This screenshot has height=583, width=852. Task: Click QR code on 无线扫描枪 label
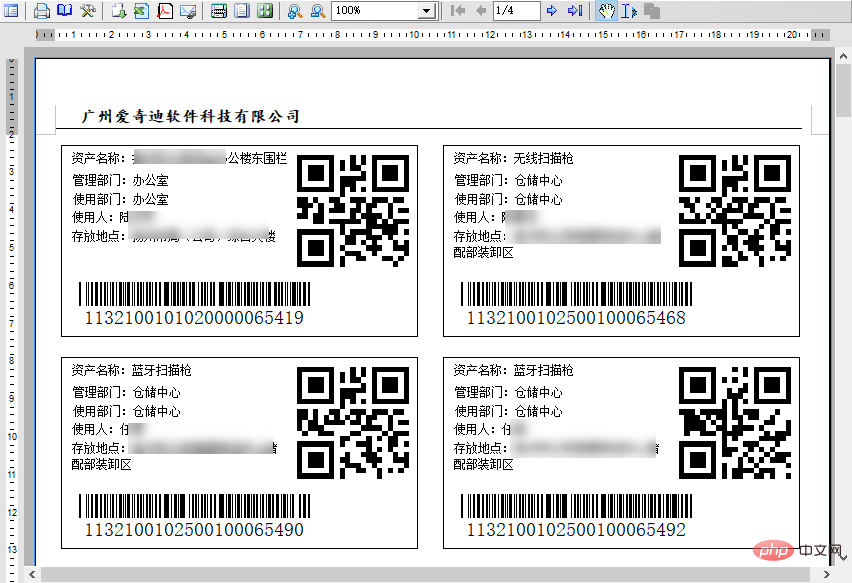(735, 211)
